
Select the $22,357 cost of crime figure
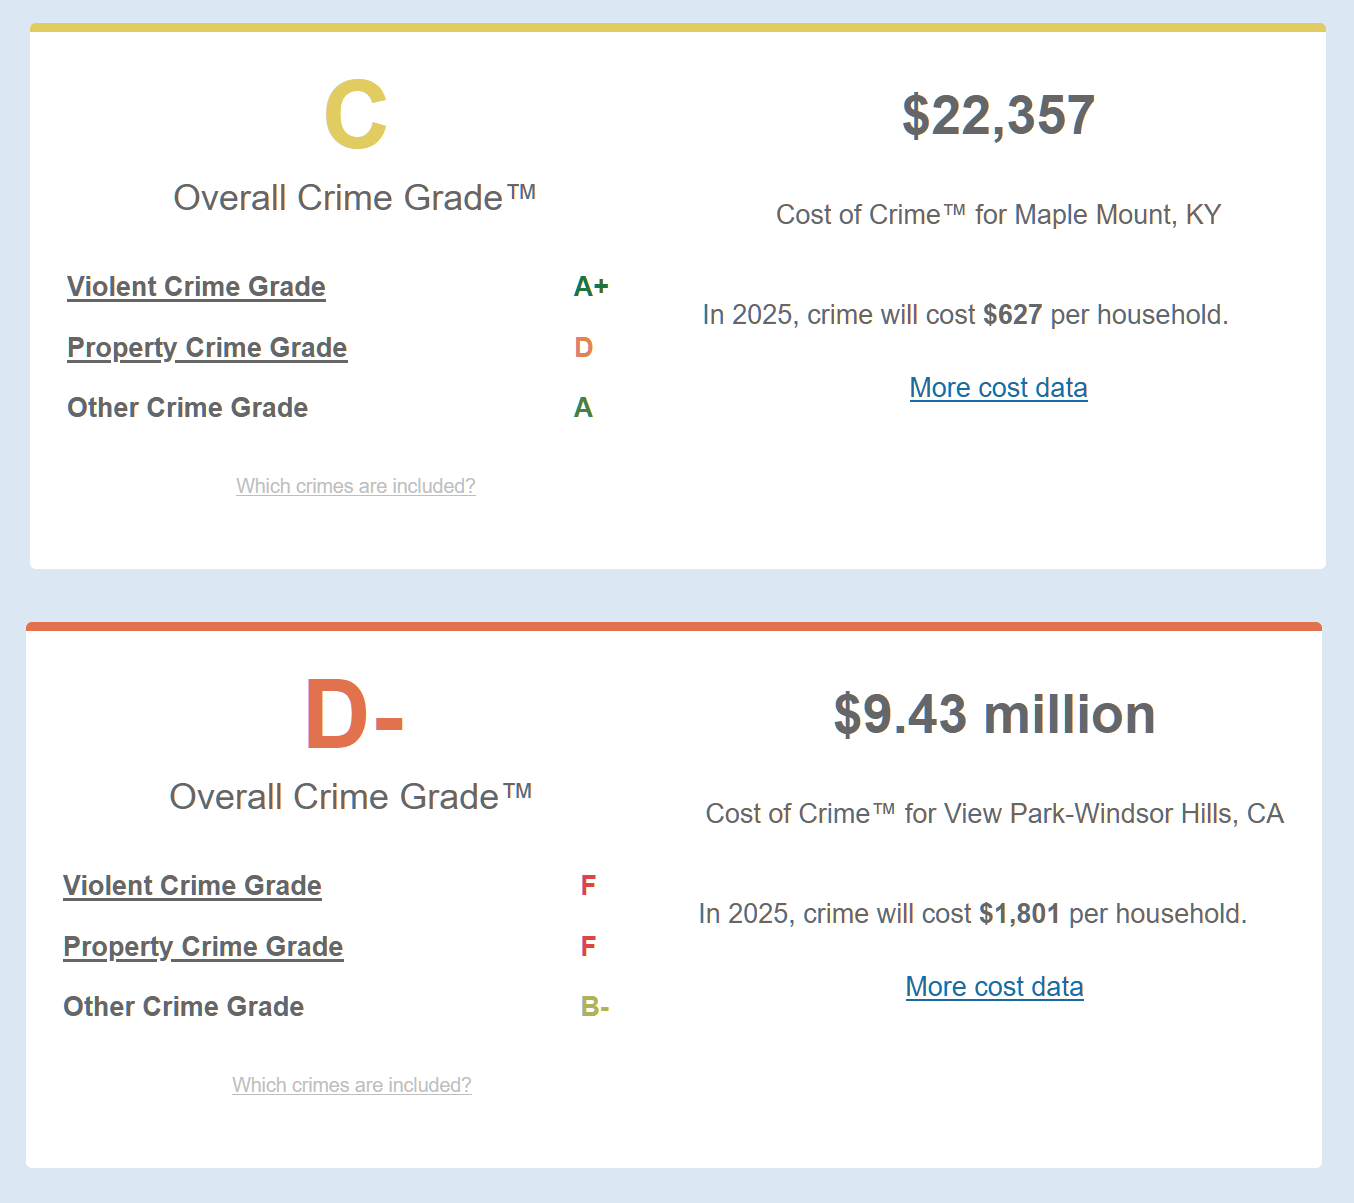[998, 115]
